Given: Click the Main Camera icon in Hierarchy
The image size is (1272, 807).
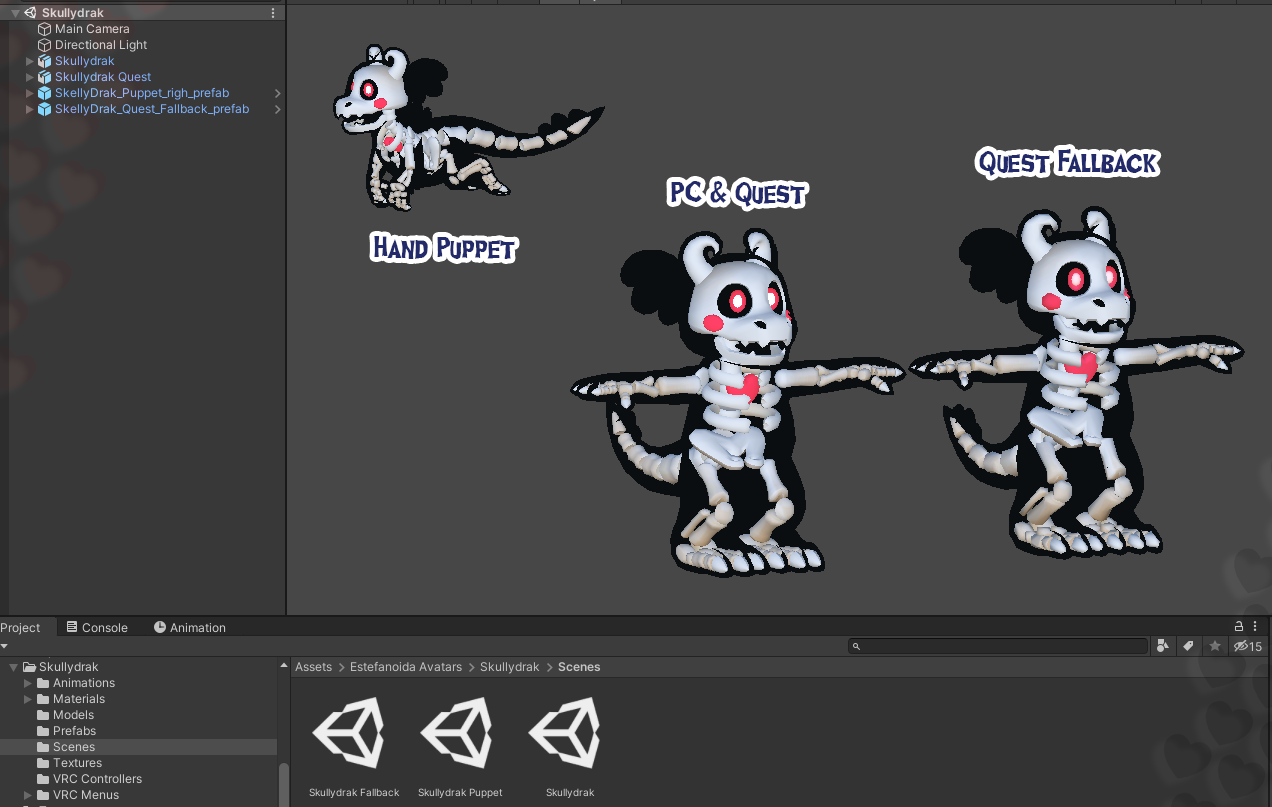Looking at the screenshot, I should point(43,29).
